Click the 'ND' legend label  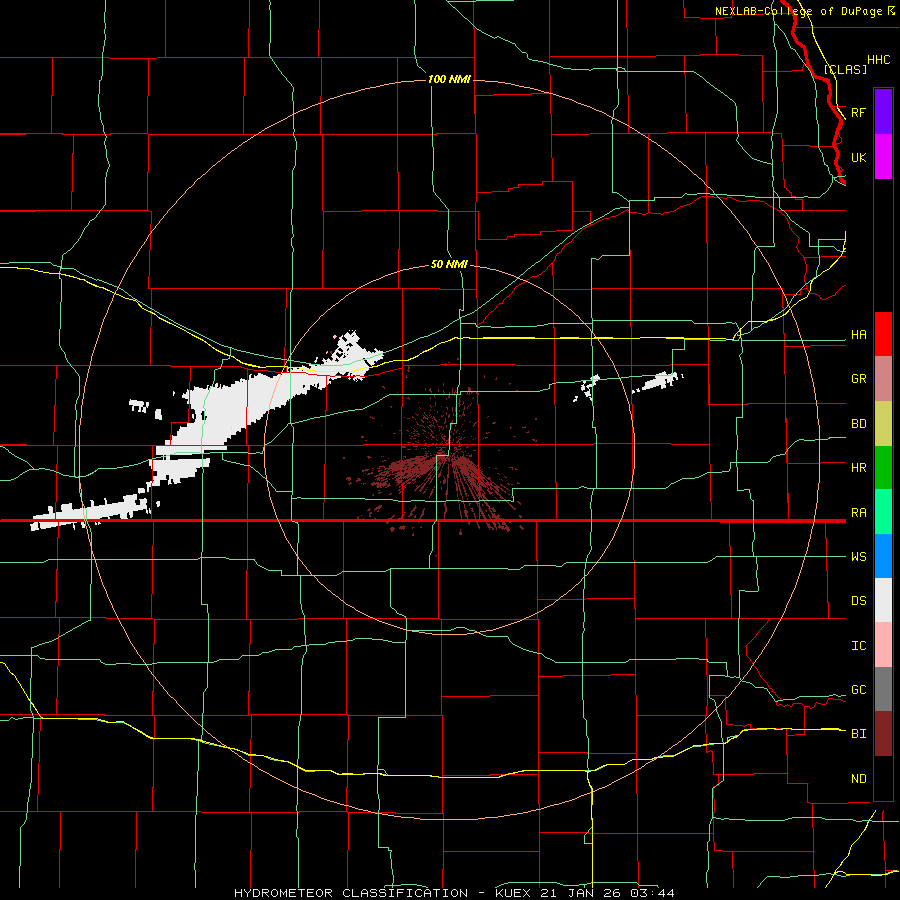[859, 779]
